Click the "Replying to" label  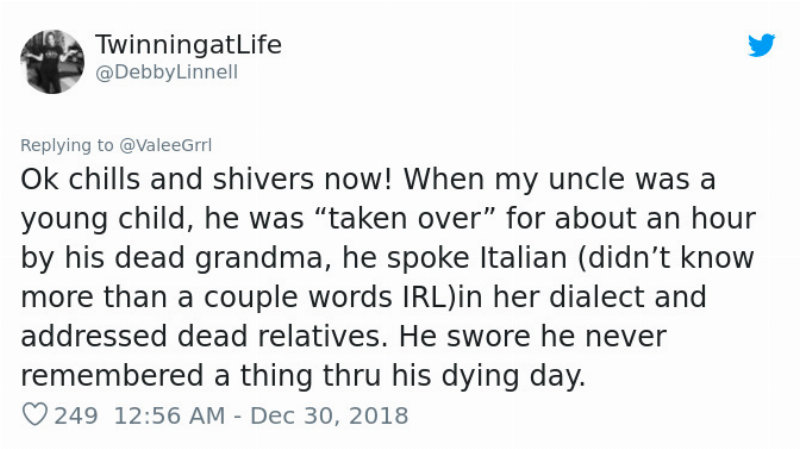[x=67, y=145]
